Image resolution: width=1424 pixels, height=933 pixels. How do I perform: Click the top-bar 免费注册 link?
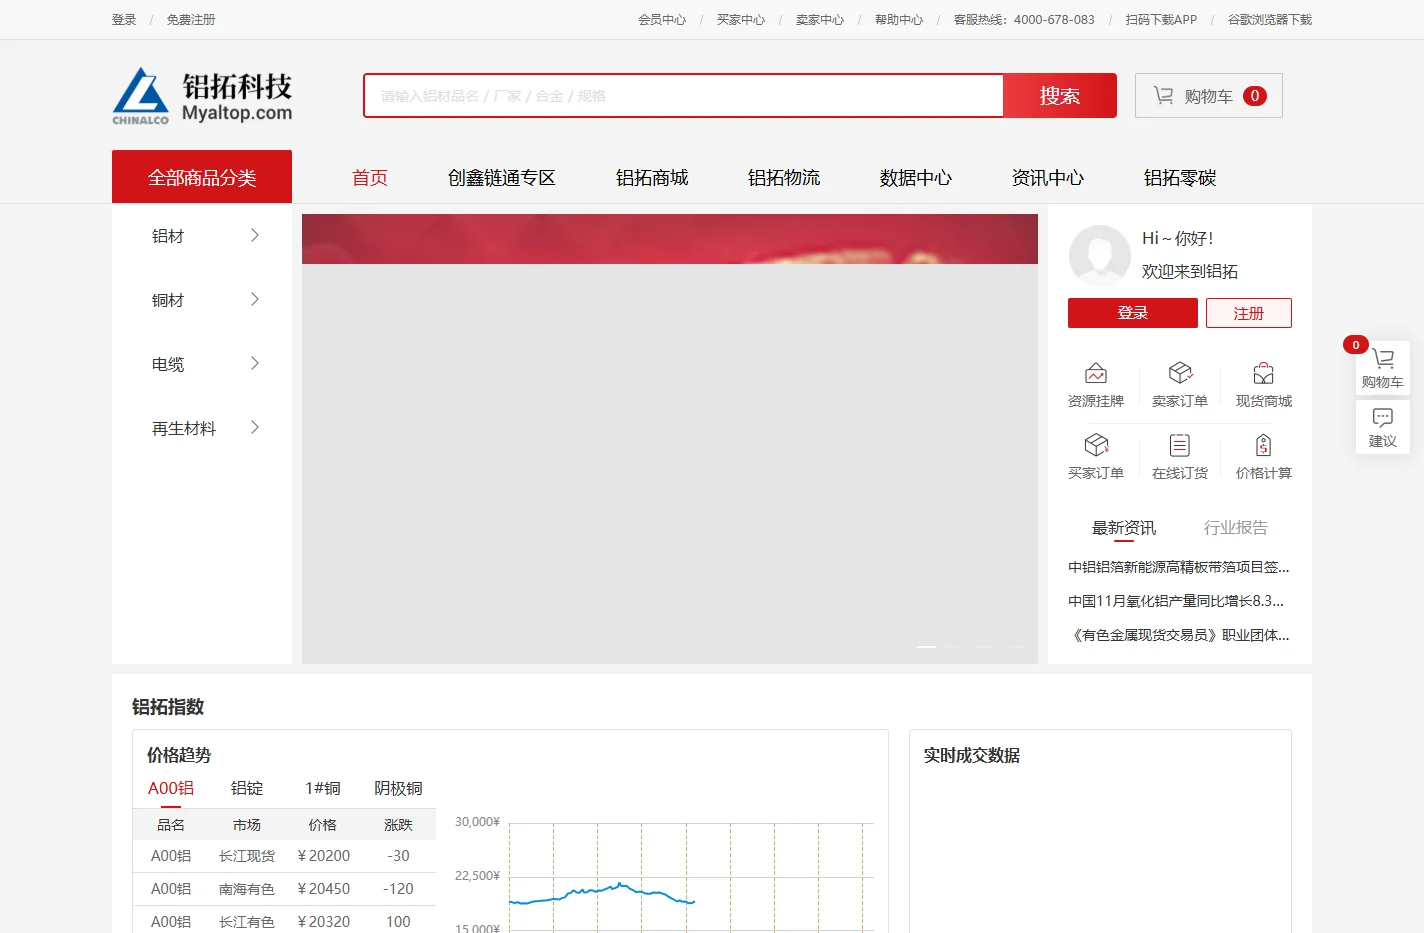[191, 20]
